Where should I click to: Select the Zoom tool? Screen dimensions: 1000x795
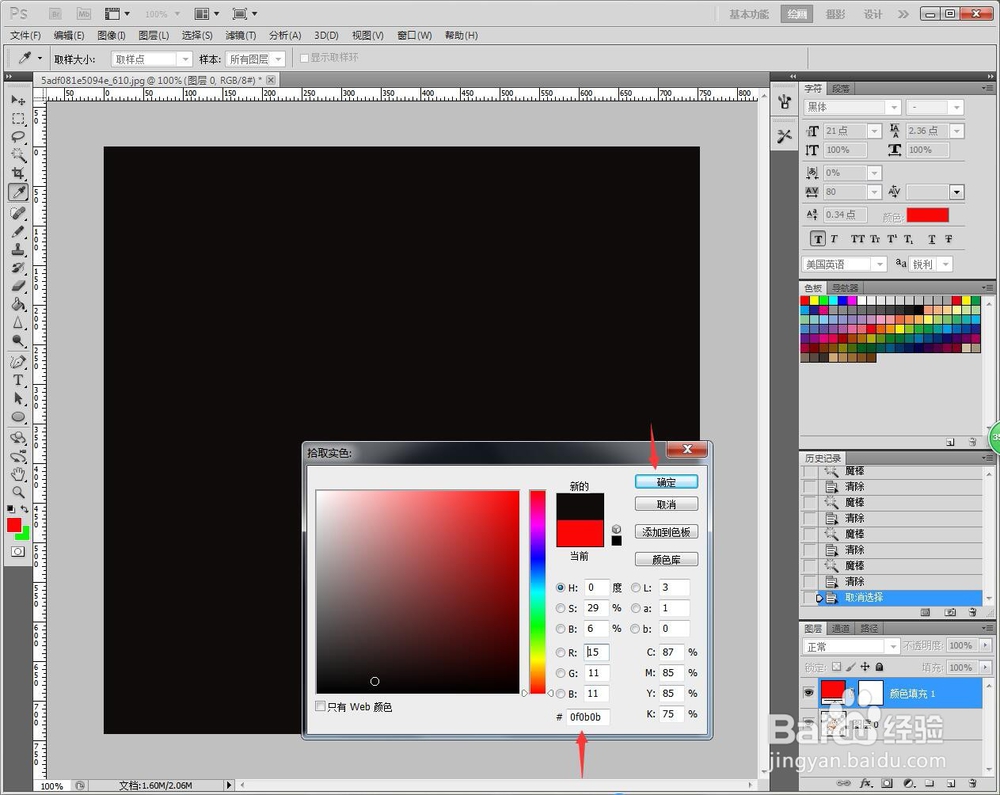[x=18, y=492]
